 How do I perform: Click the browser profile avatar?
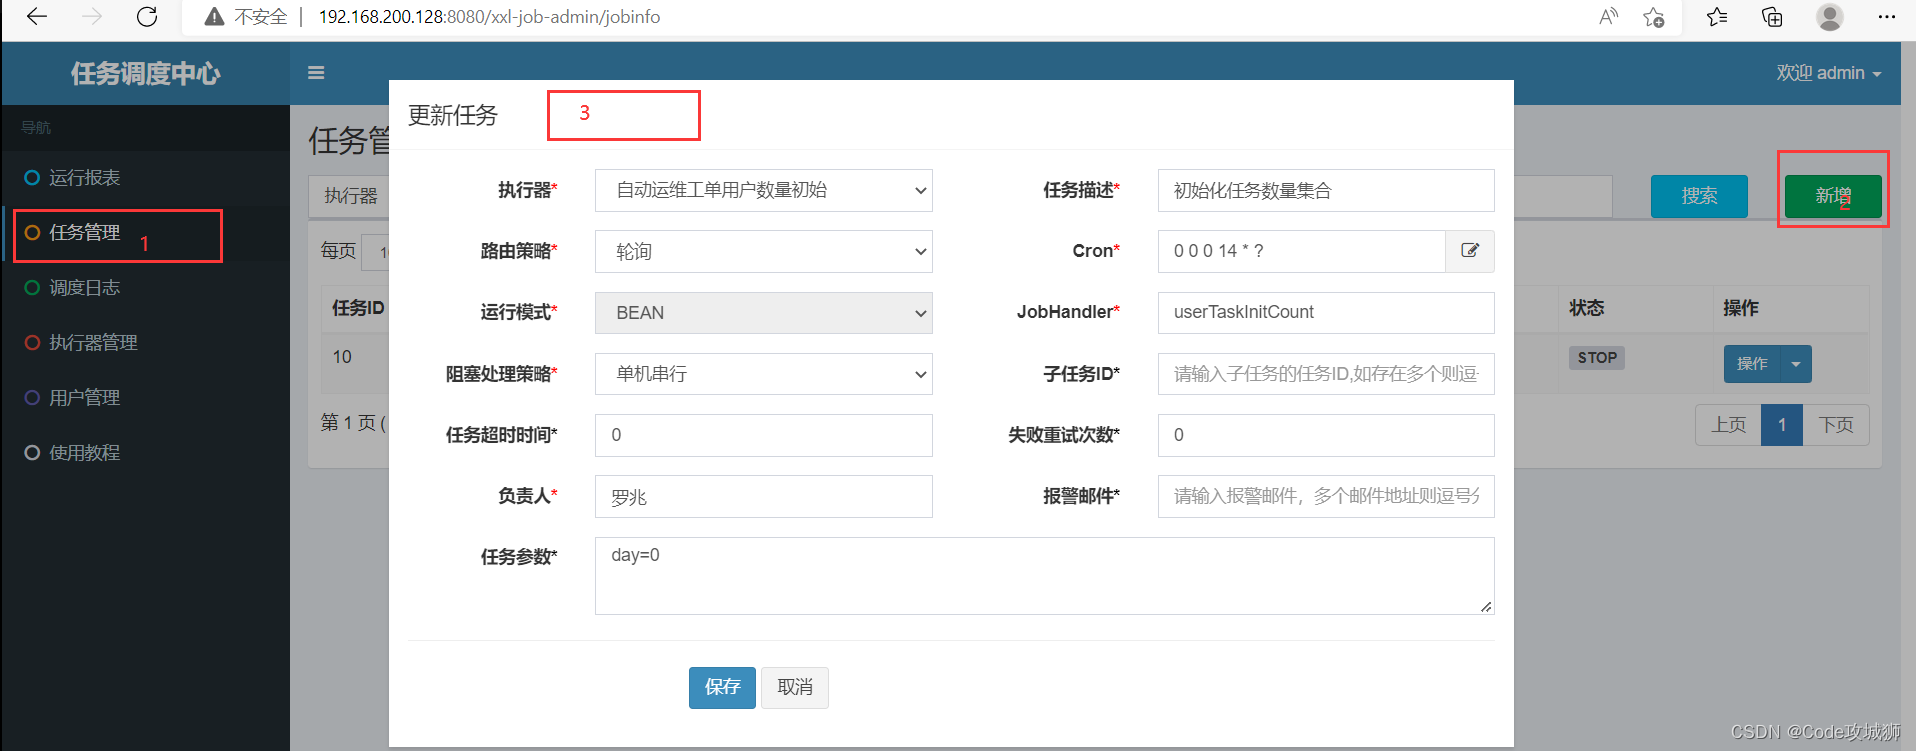(1830, 17)
